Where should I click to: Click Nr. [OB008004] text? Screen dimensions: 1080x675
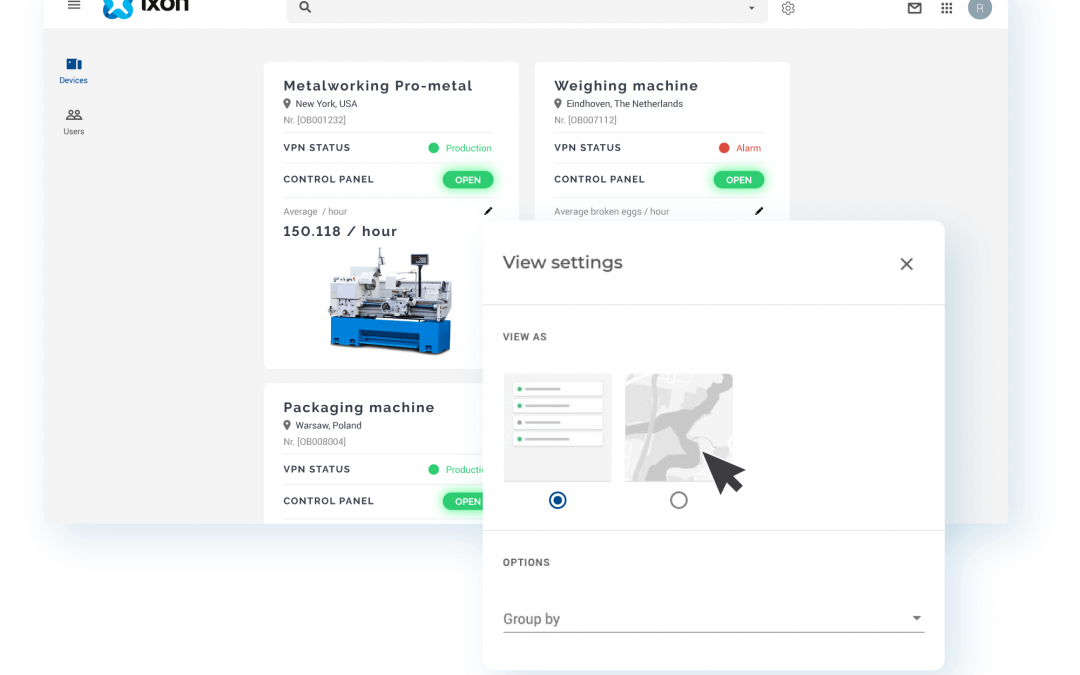pos(315,442)
